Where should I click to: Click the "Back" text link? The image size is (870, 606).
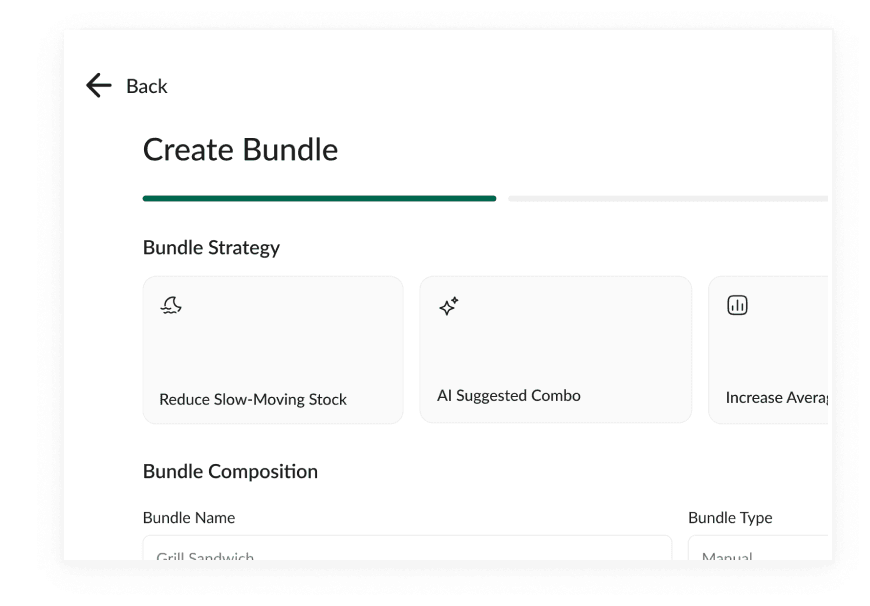pyautogui.click(x=147, y=87)
